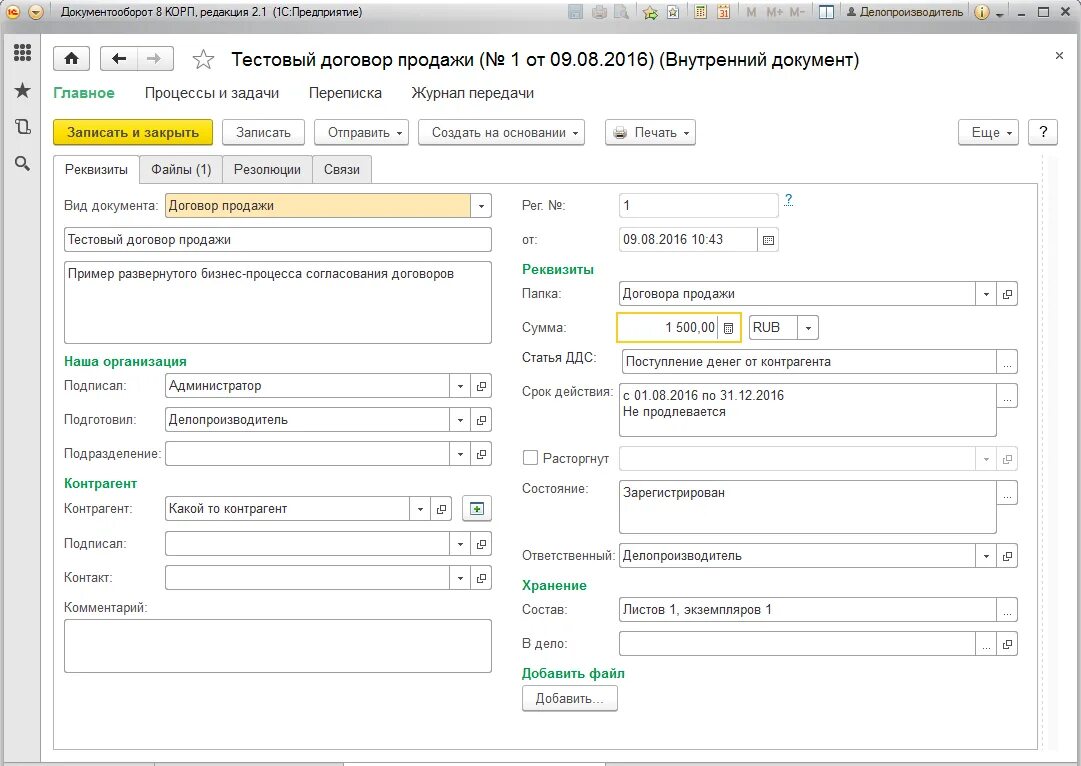Viewport: 1081px width, 766px height.
Task: Expand Контрагент dropdown list
Action: 420,509
